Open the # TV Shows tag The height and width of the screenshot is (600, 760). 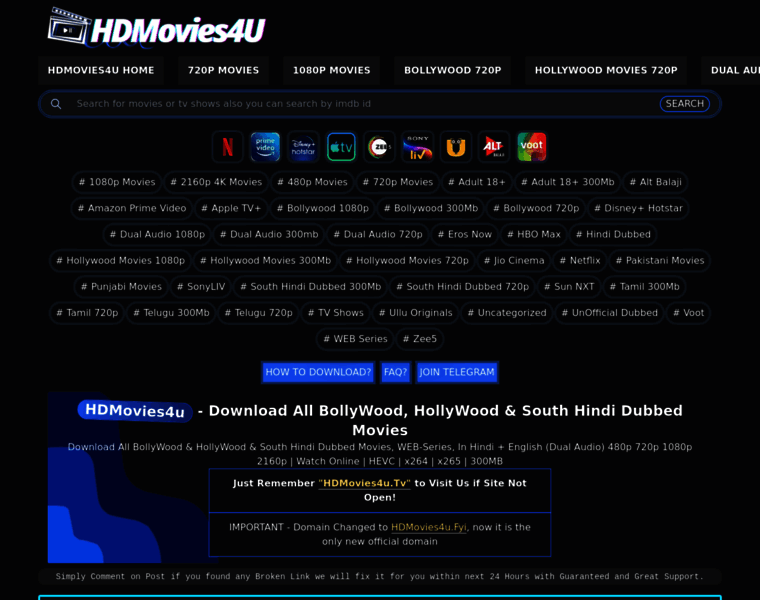[x=335, y=313]
